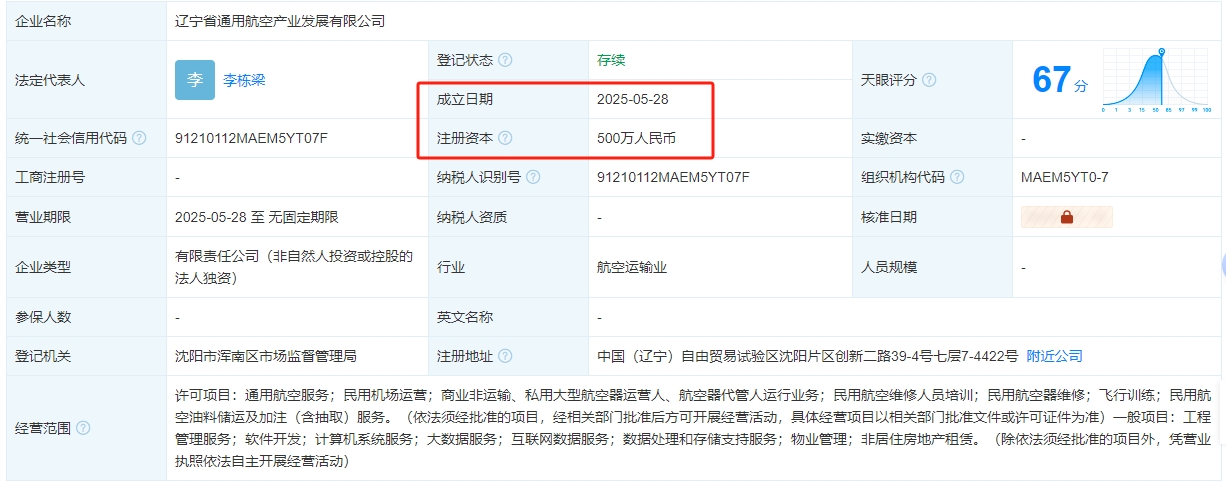The width and height of the screenshot is (1226, 487).
Task: Click the 航空运输业 industry value
Action: [x=632, y=267]
